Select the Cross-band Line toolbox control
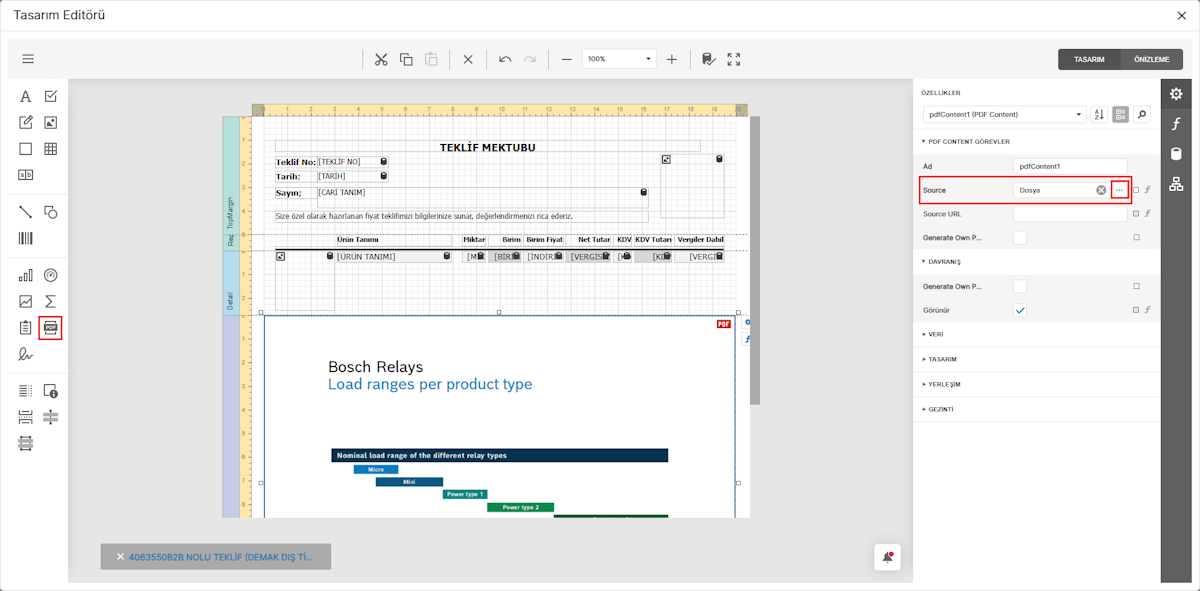This screenshot has width=1200, height=591. tap(51, 416)
